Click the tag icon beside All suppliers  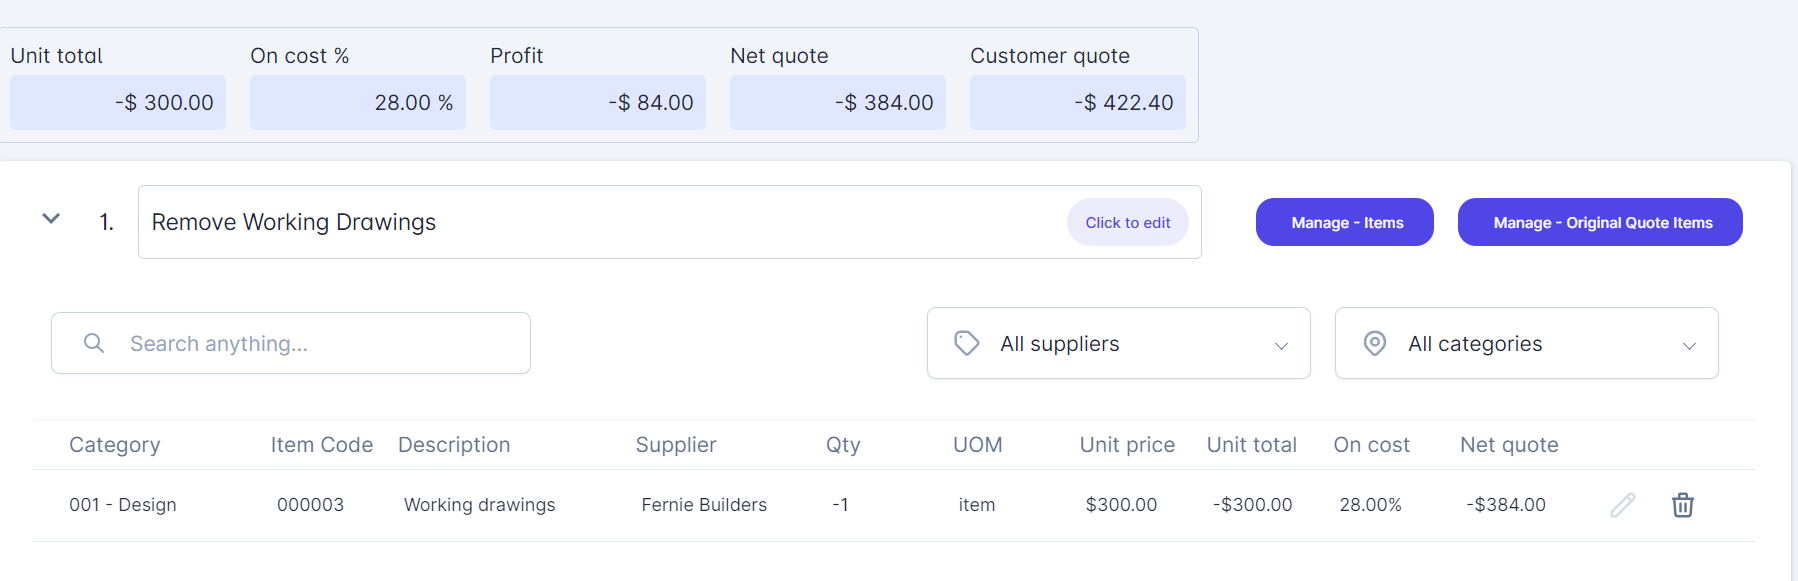(x=967, y=343)
